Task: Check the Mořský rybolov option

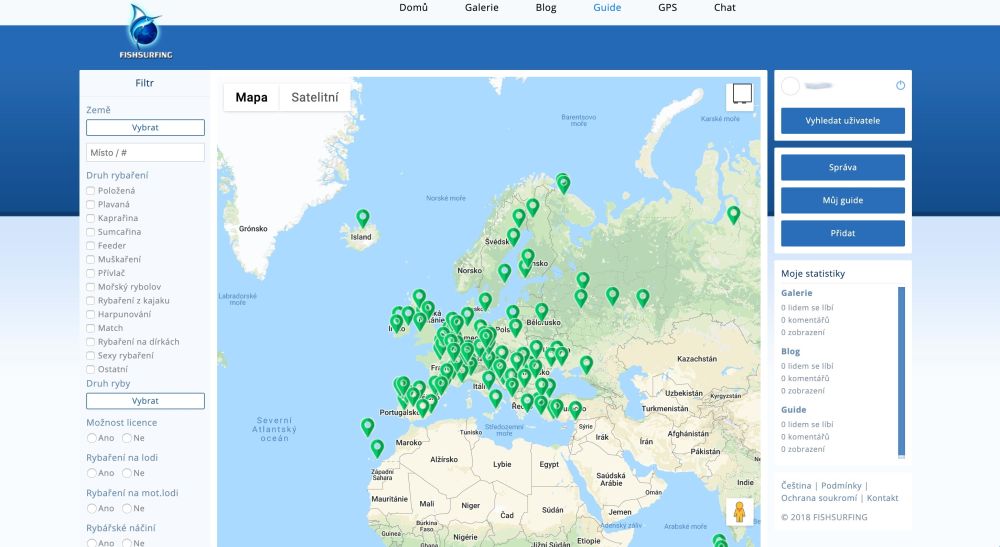Action: [91, 287]
